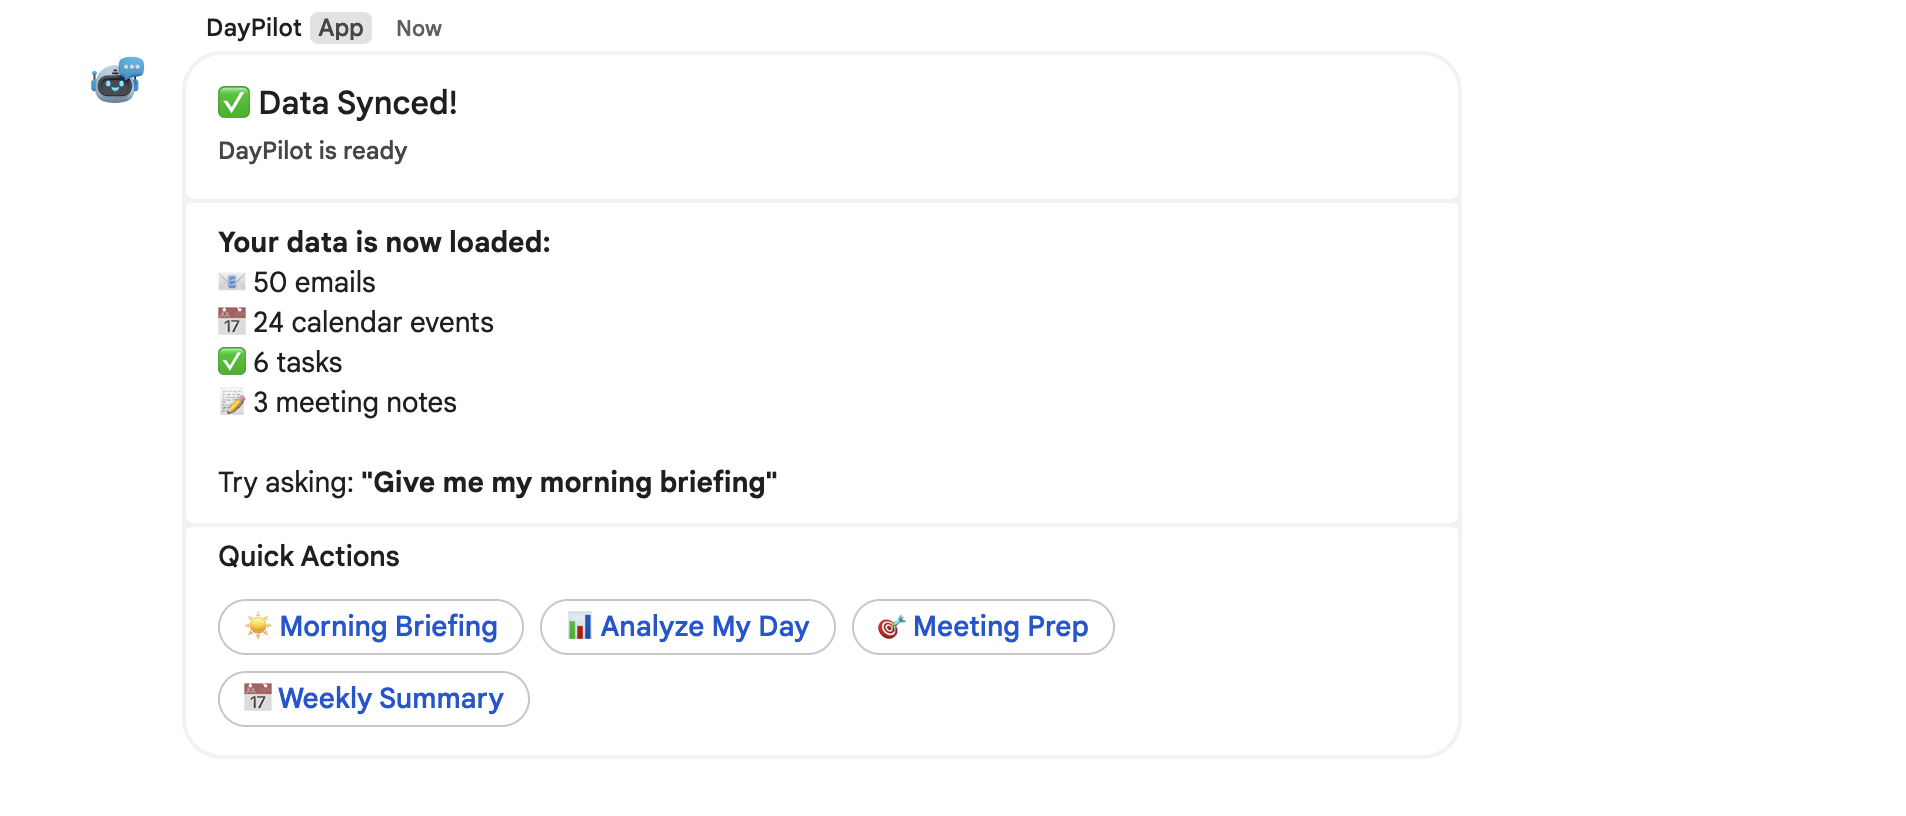Click the target icon on Meeting Prep
The image size is (1906, 816).
(x=890, y=627)
